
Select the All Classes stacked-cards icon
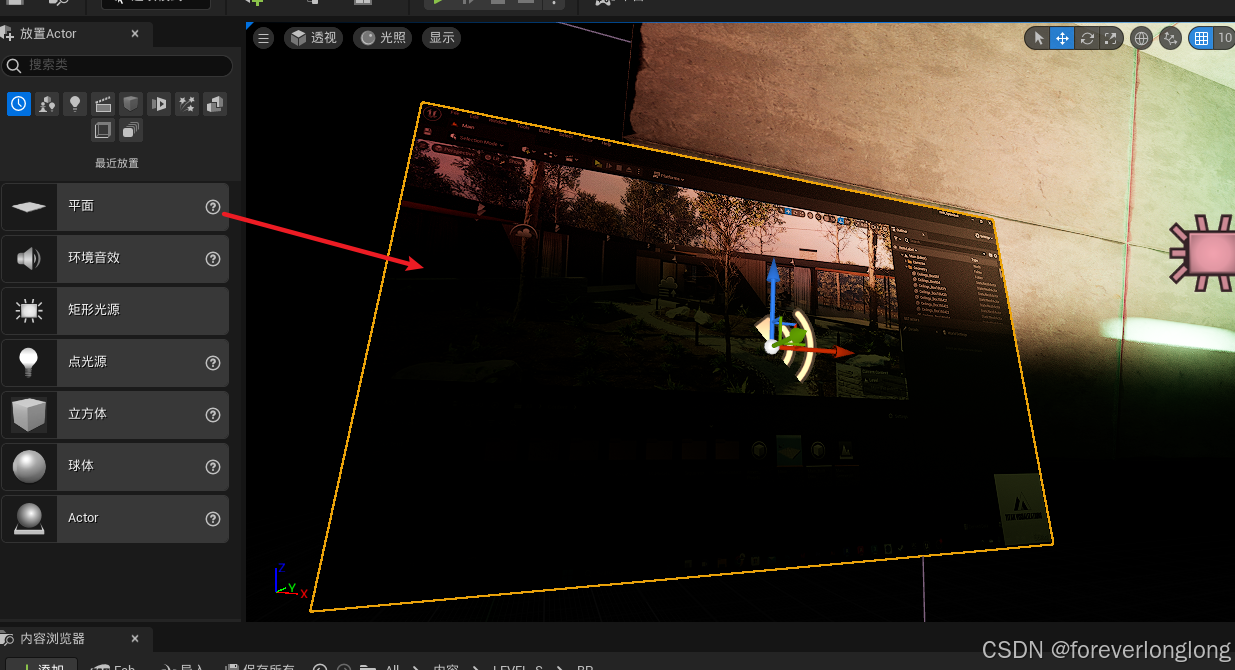tap(131, 130)
